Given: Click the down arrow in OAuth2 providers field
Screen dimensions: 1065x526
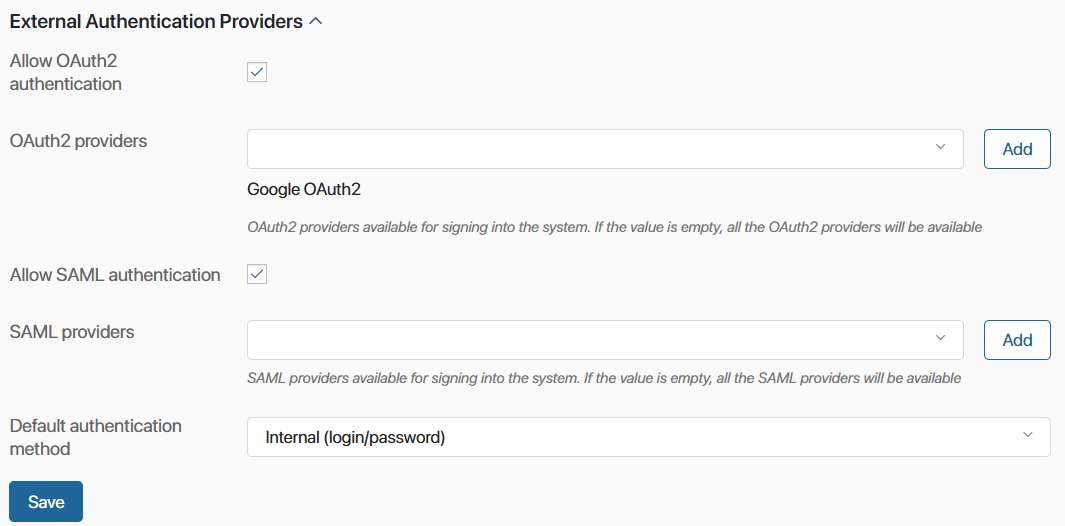Looking at the screenshot, I should (x=941, y=147).
